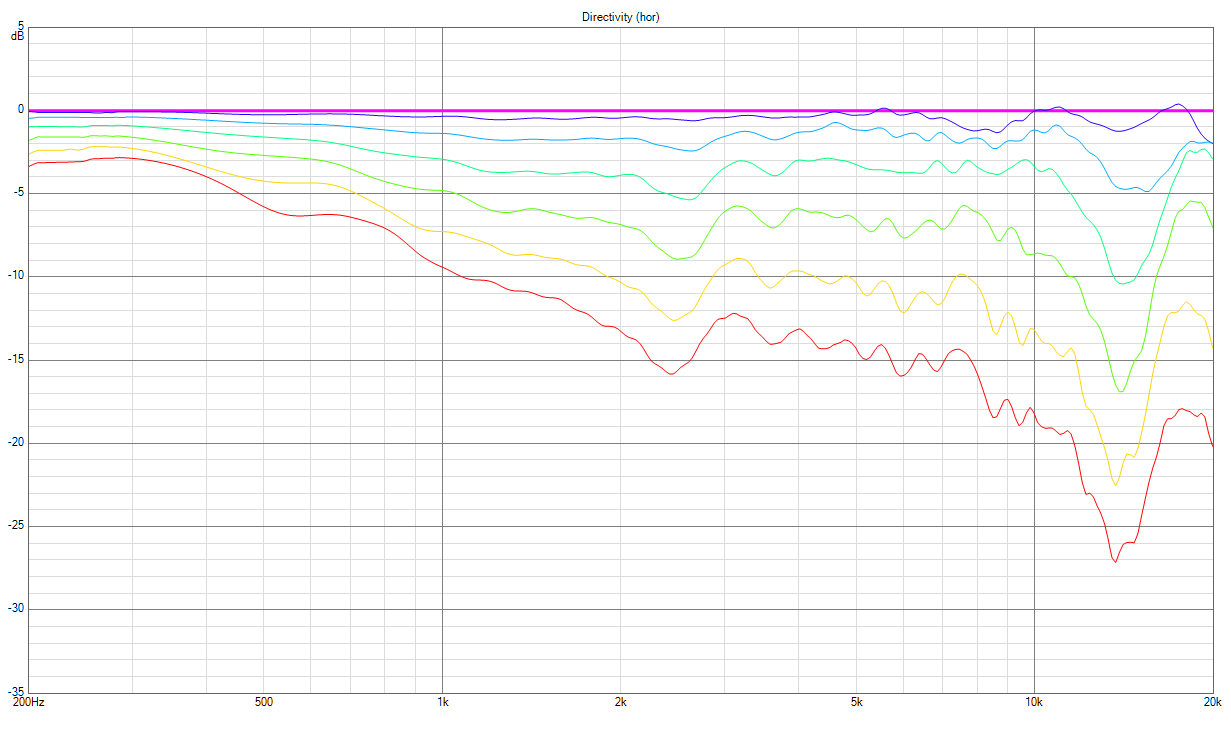Select the lime green curve's lowest dip past 10k

coord(1122,391)
